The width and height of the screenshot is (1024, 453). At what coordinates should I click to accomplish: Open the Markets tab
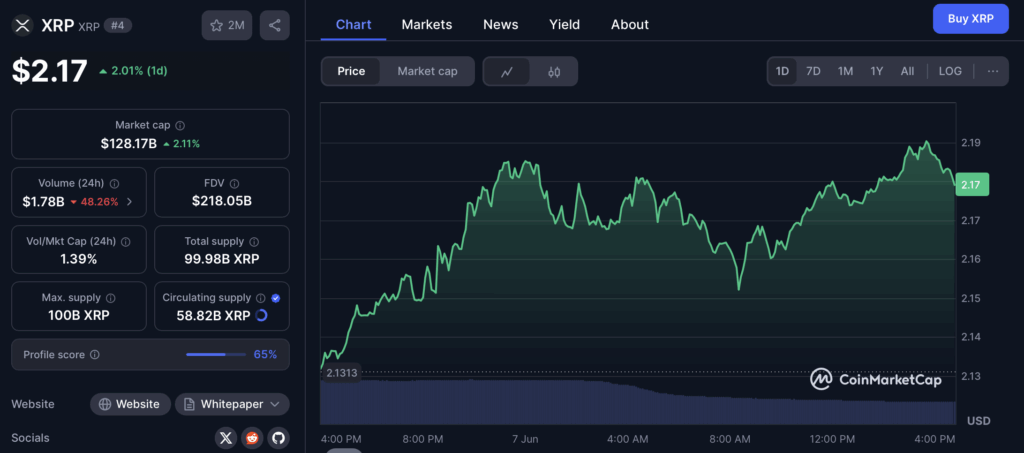426,25
